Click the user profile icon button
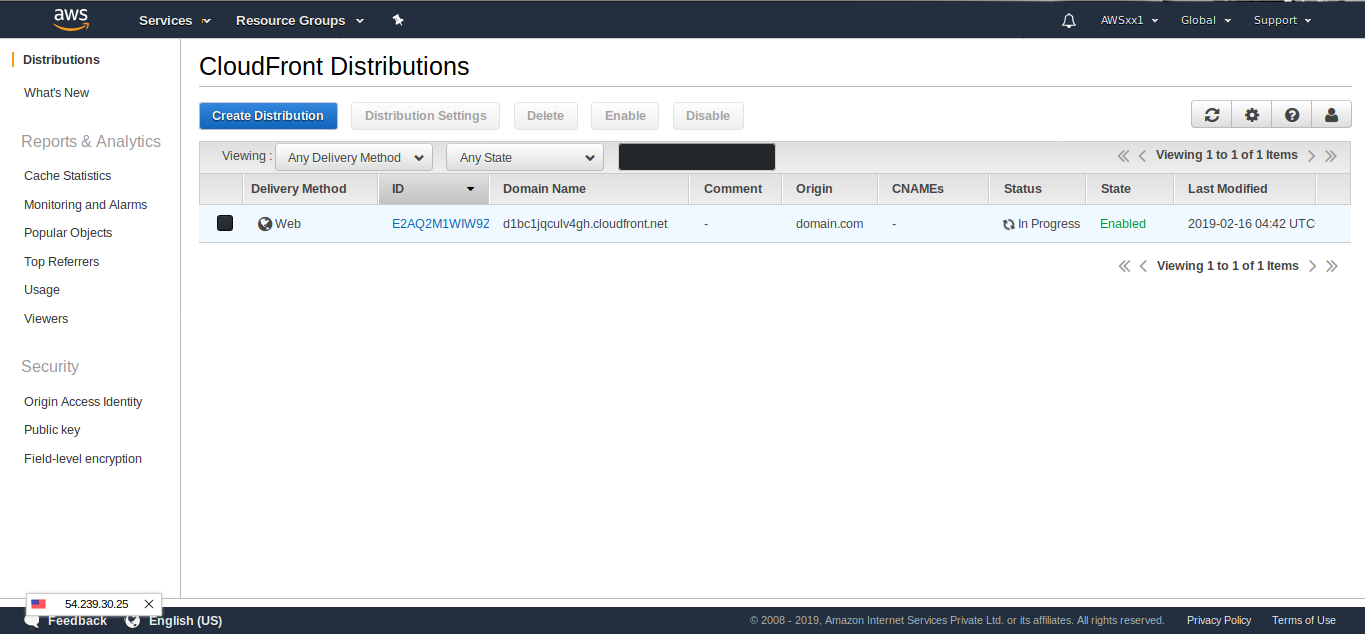The height and width of the screenshot is (634, 1365). point(1331,115)
